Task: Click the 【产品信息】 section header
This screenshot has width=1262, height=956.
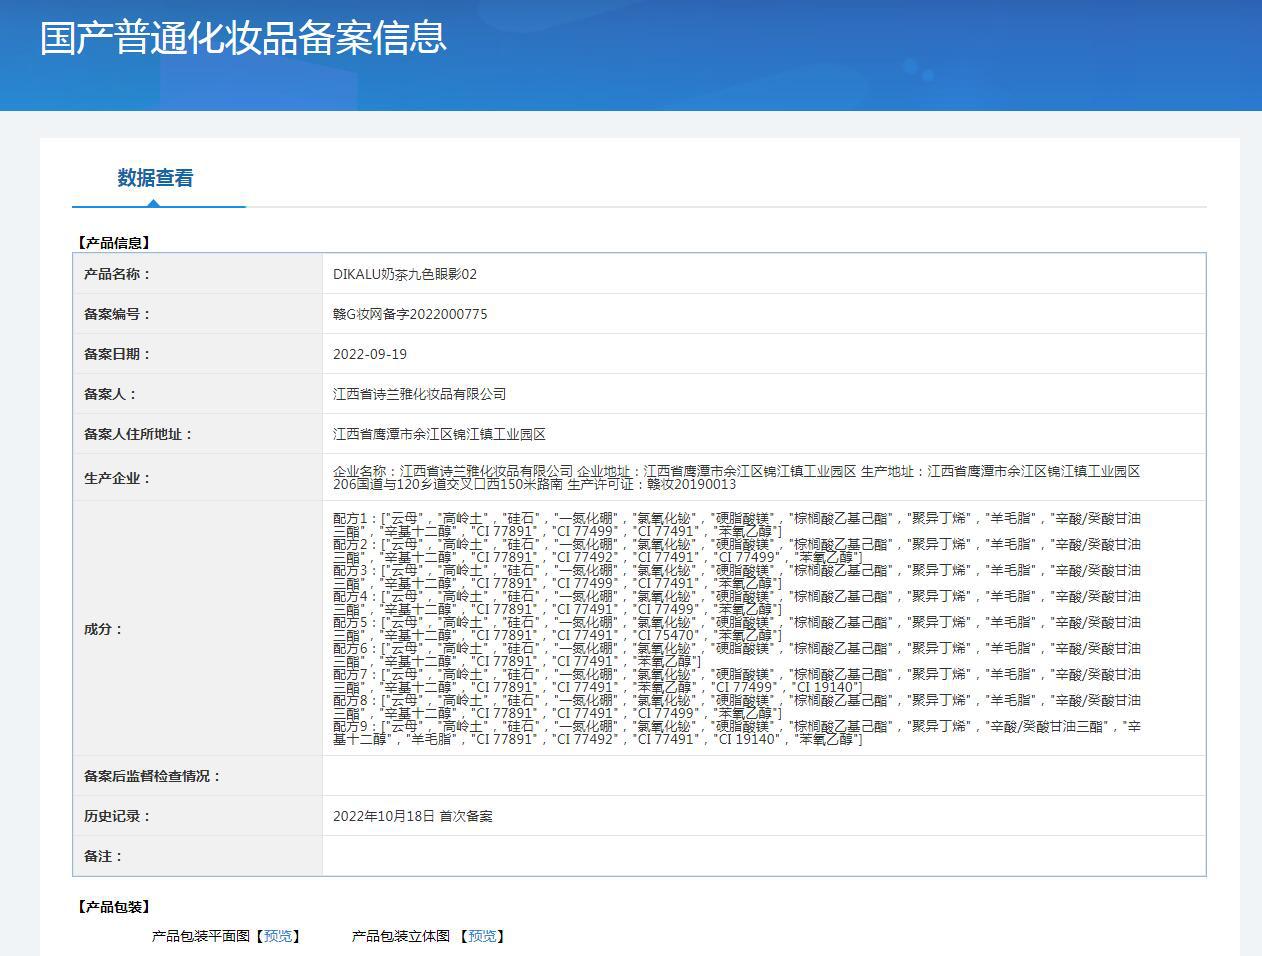Action: 113,243
